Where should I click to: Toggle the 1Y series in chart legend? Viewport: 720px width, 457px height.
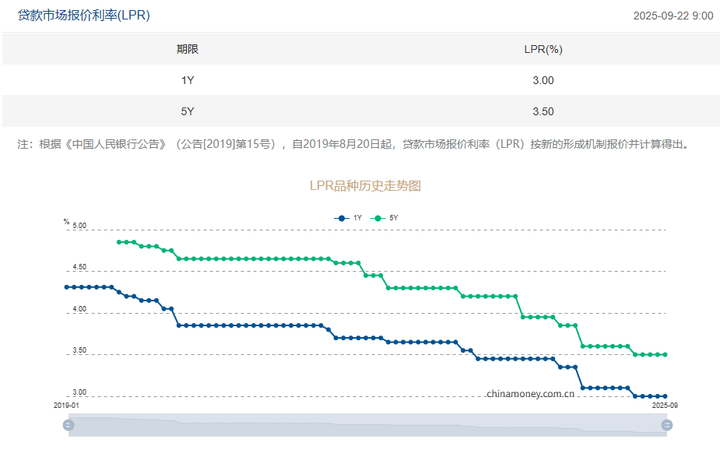[x=349, y=217]
